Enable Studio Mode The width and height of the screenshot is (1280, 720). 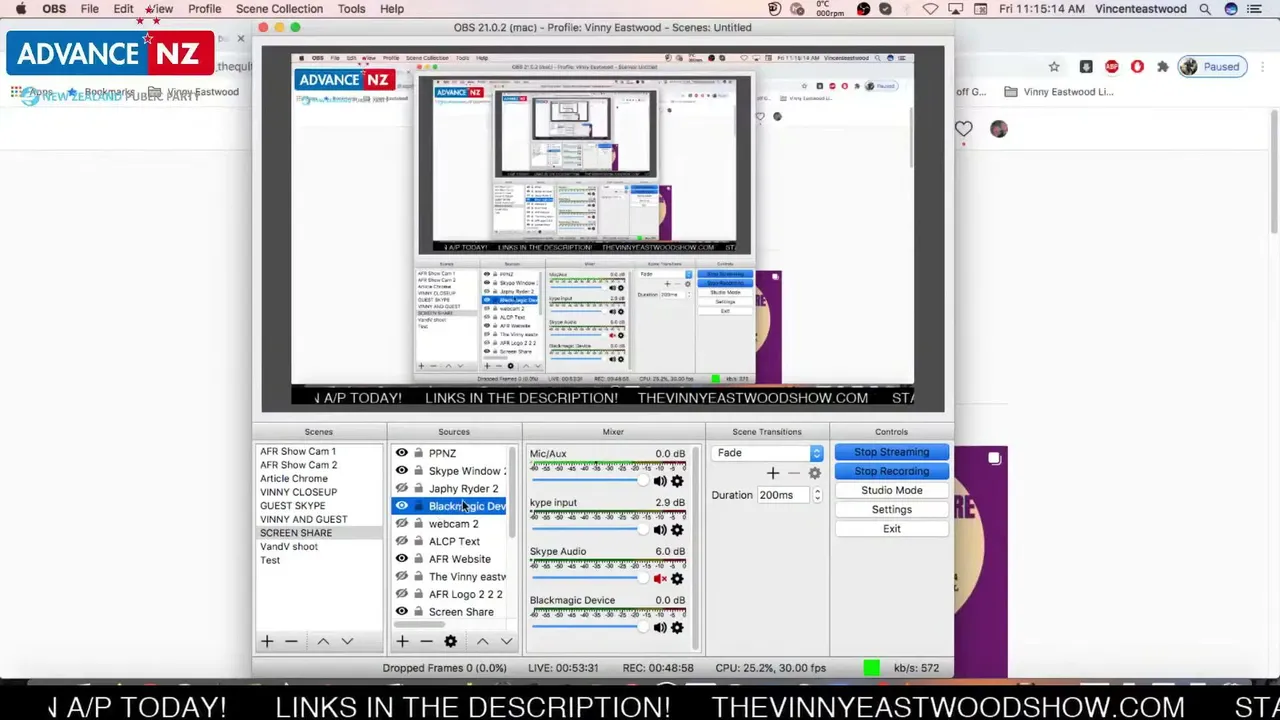(891, 490)
